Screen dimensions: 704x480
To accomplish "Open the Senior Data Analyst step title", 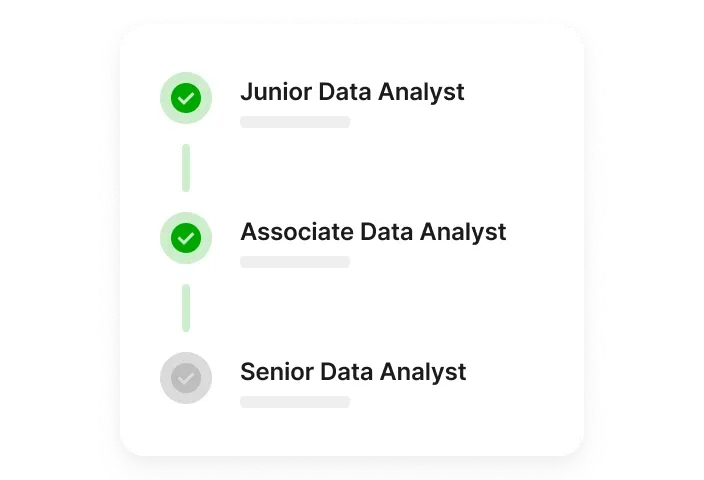I will 353,372.
